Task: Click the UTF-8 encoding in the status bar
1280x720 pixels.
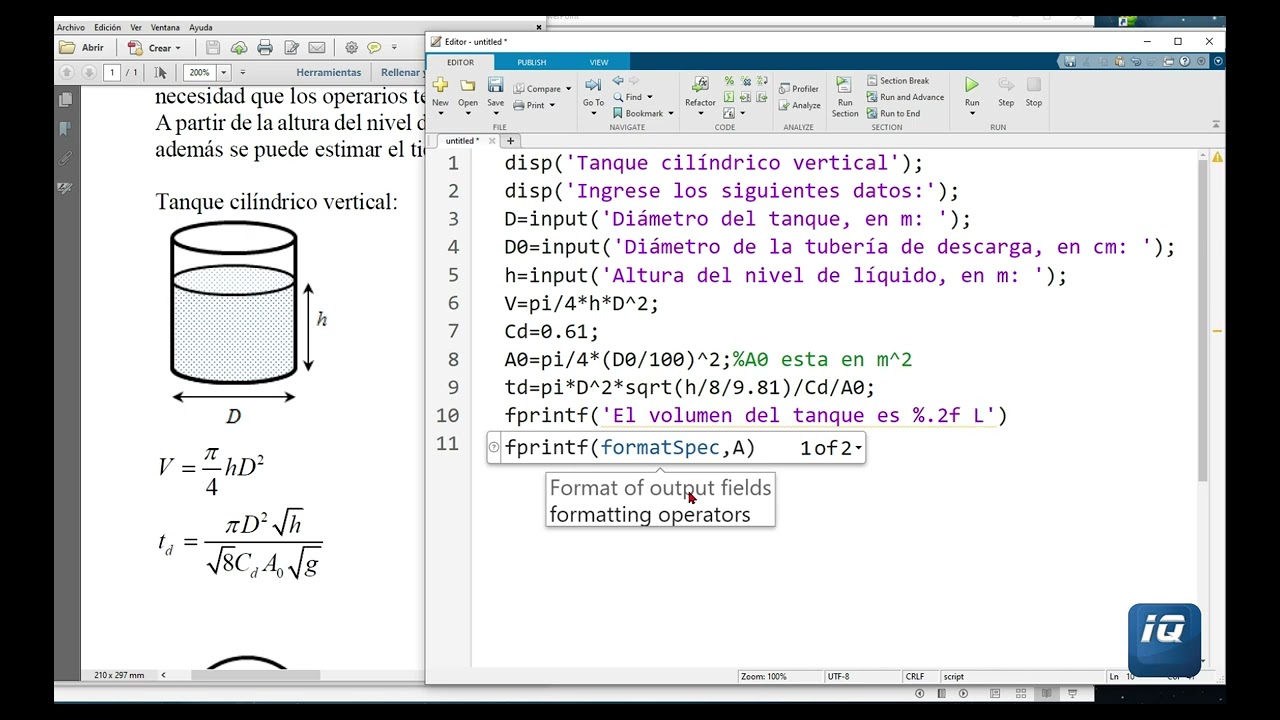Action: 838,677
